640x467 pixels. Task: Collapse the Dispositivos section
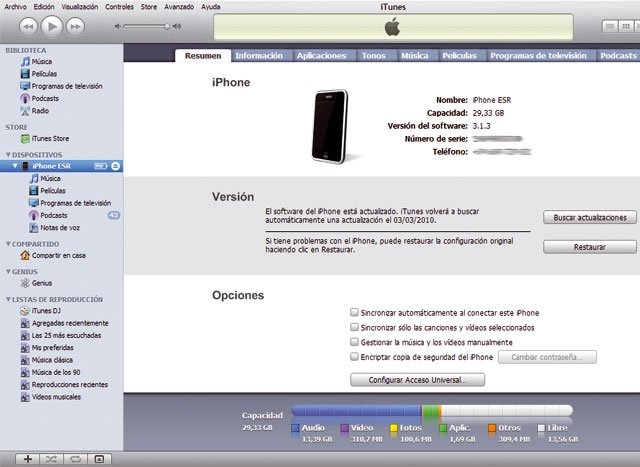click(8, 155)
